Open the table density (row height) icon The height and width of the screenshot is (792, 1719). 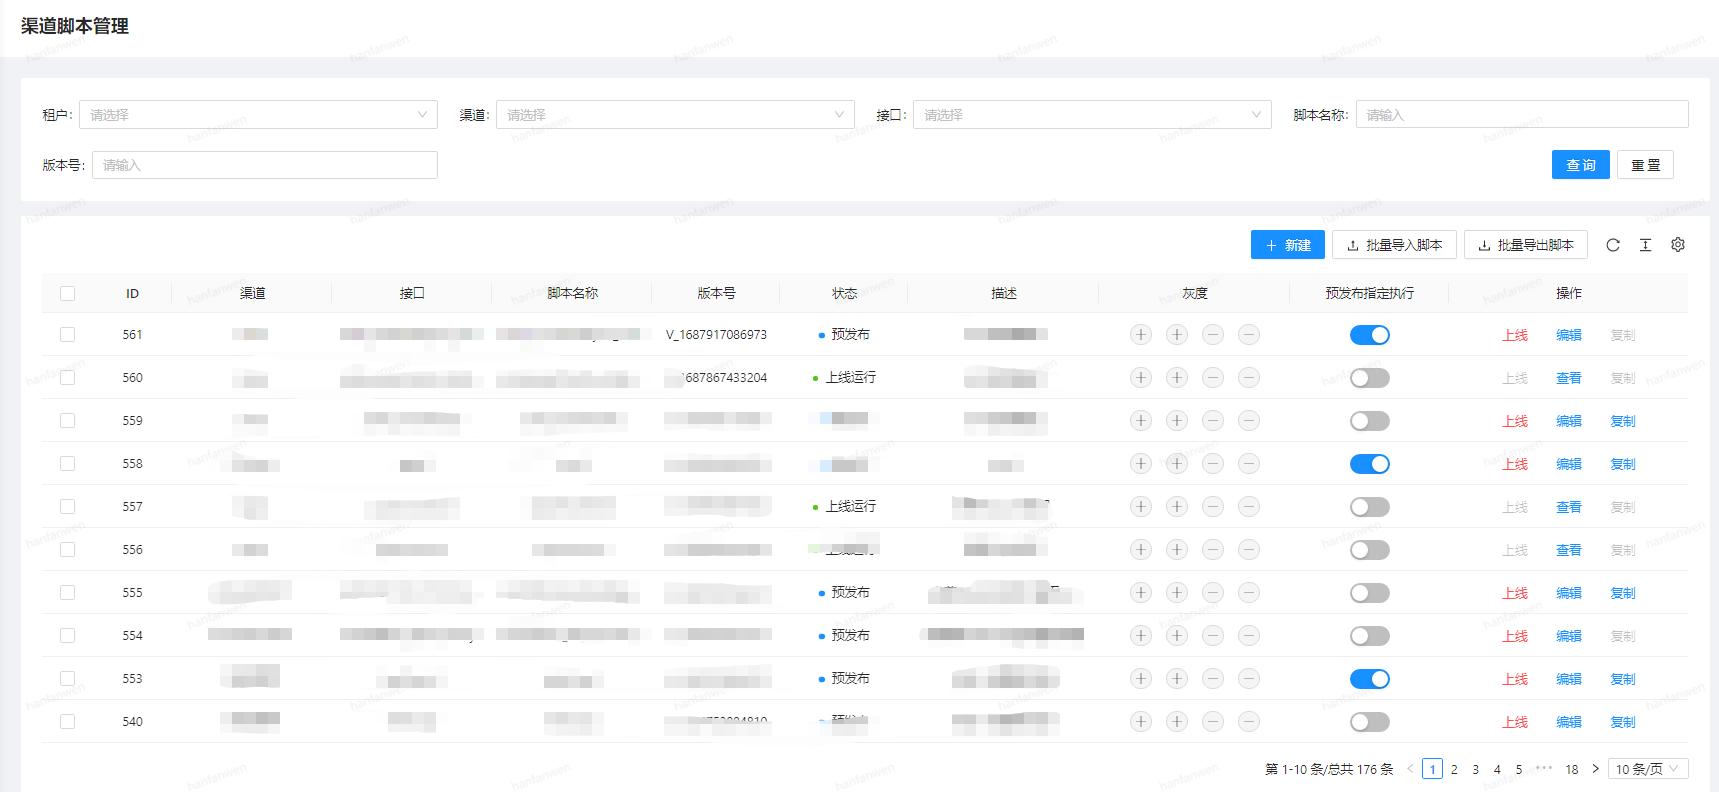[x=1645, y=245]
